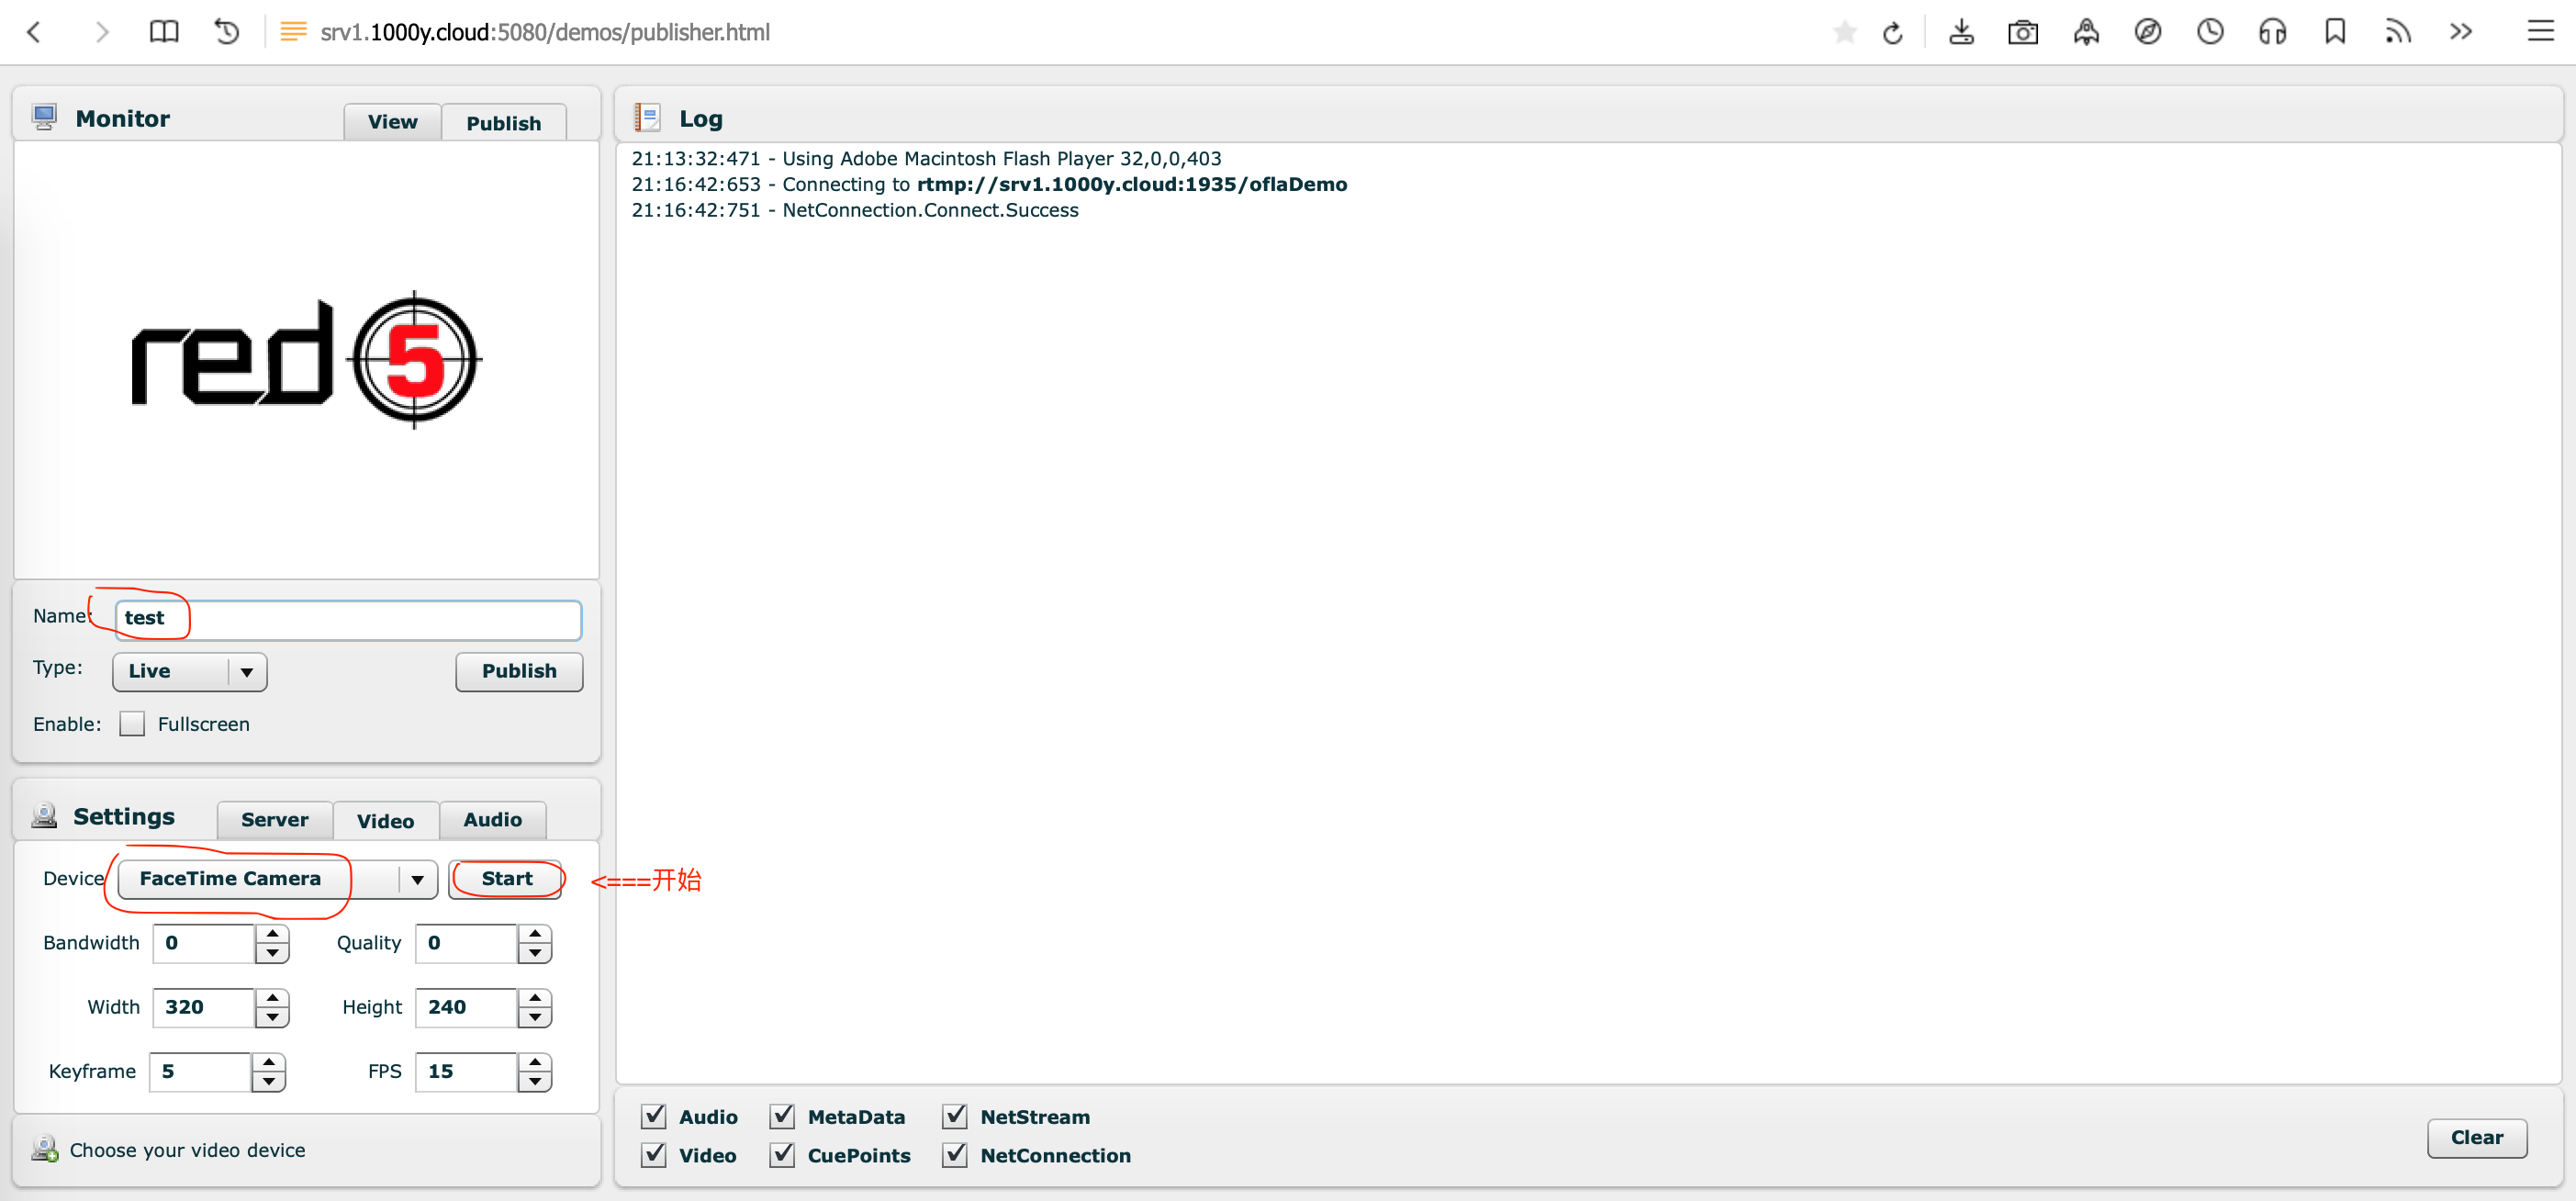This screenshot has height=1201, width=2576.
Task: Focus the stream Name field
Action: (348, 619)
